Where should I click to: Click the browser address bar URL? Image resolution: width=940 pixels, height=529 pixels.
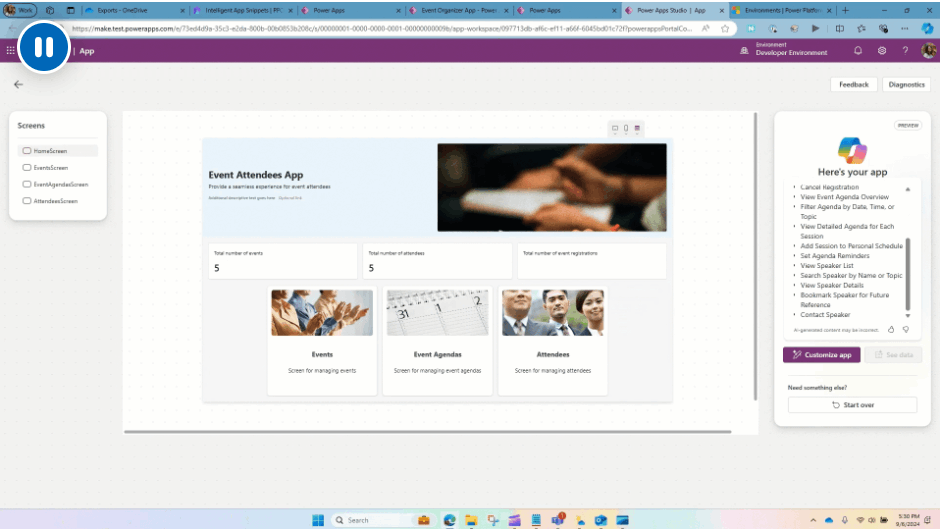coord(381,28)
